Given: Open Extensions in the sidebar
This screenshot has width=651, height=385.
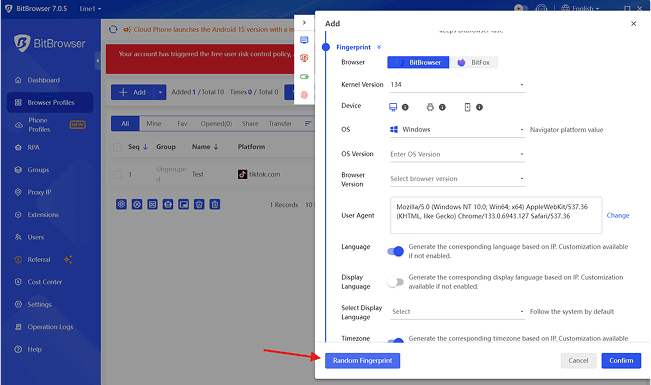Looking at the screenshot, I should coord(43,215).
